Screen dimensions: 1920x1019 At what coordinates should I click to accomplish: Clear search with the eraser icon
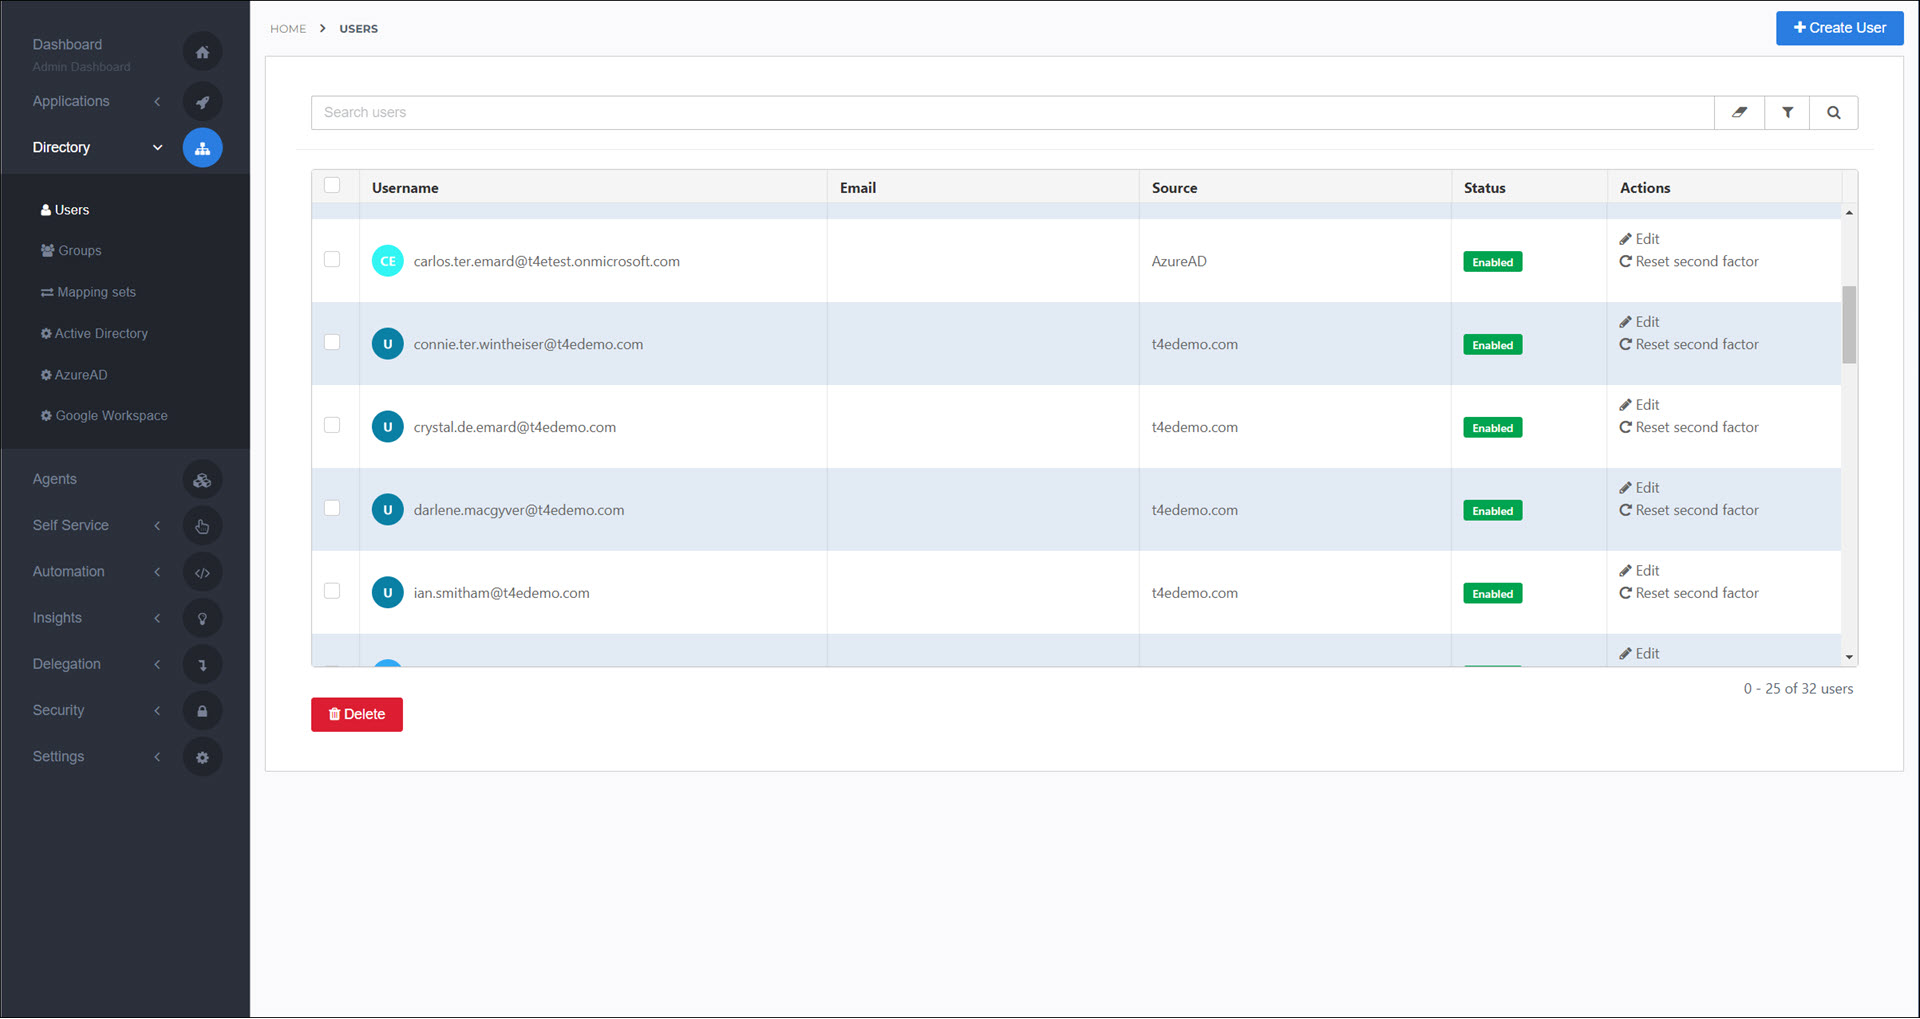[x=1740, y=113]
